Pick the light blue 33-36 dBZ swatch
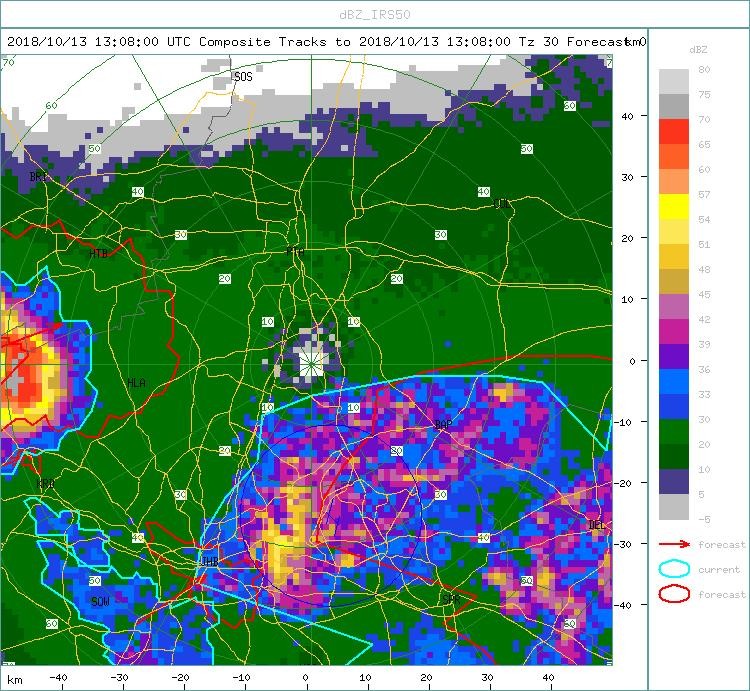 tap(673, 381)
